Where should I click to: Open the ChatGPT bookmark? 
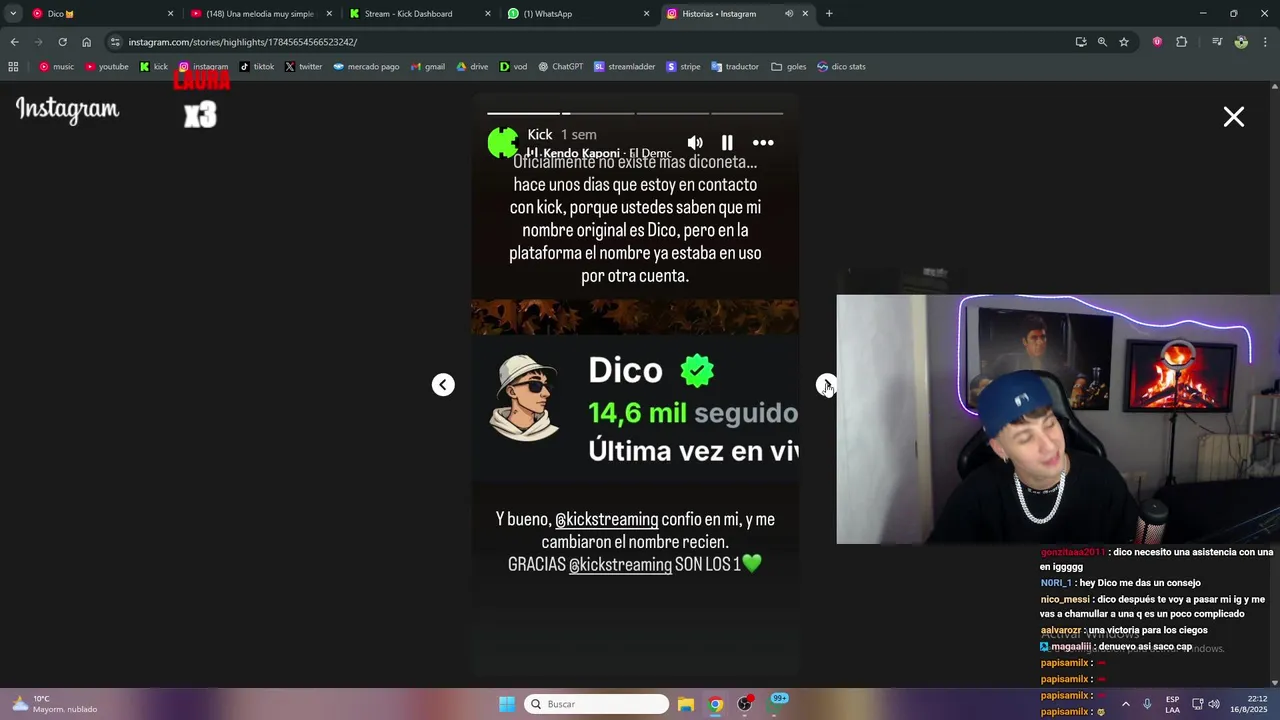(561, 67)
